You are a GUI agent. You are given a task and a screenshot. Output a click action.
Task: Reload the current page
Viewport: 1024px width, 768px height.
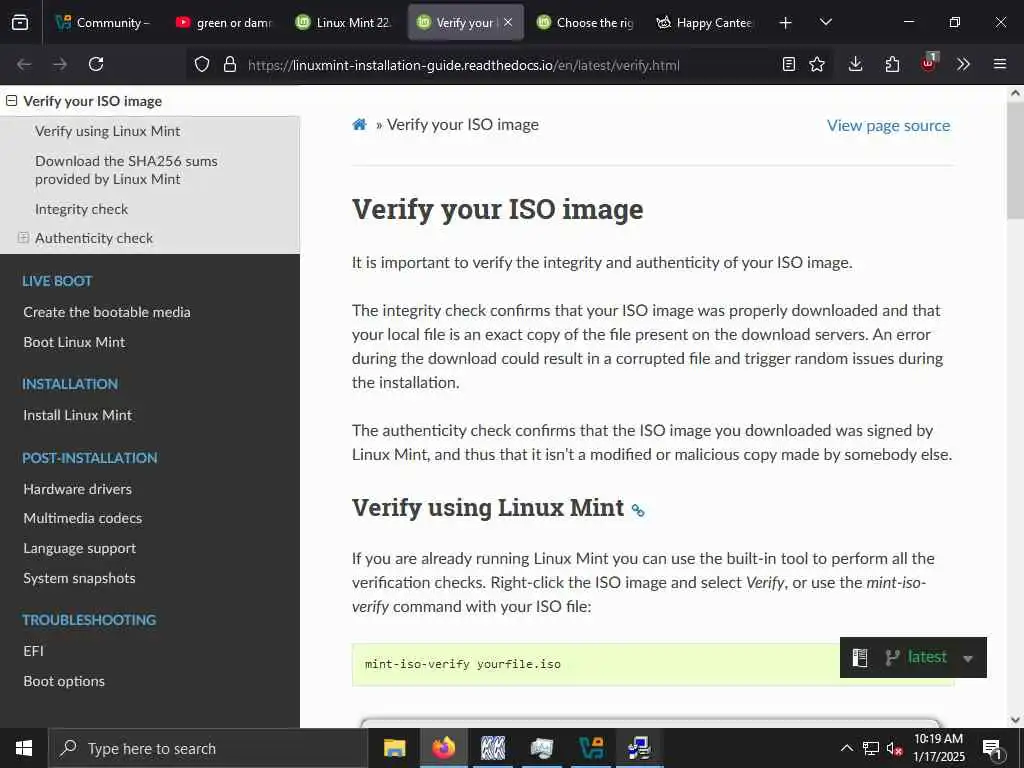[96, 64]
